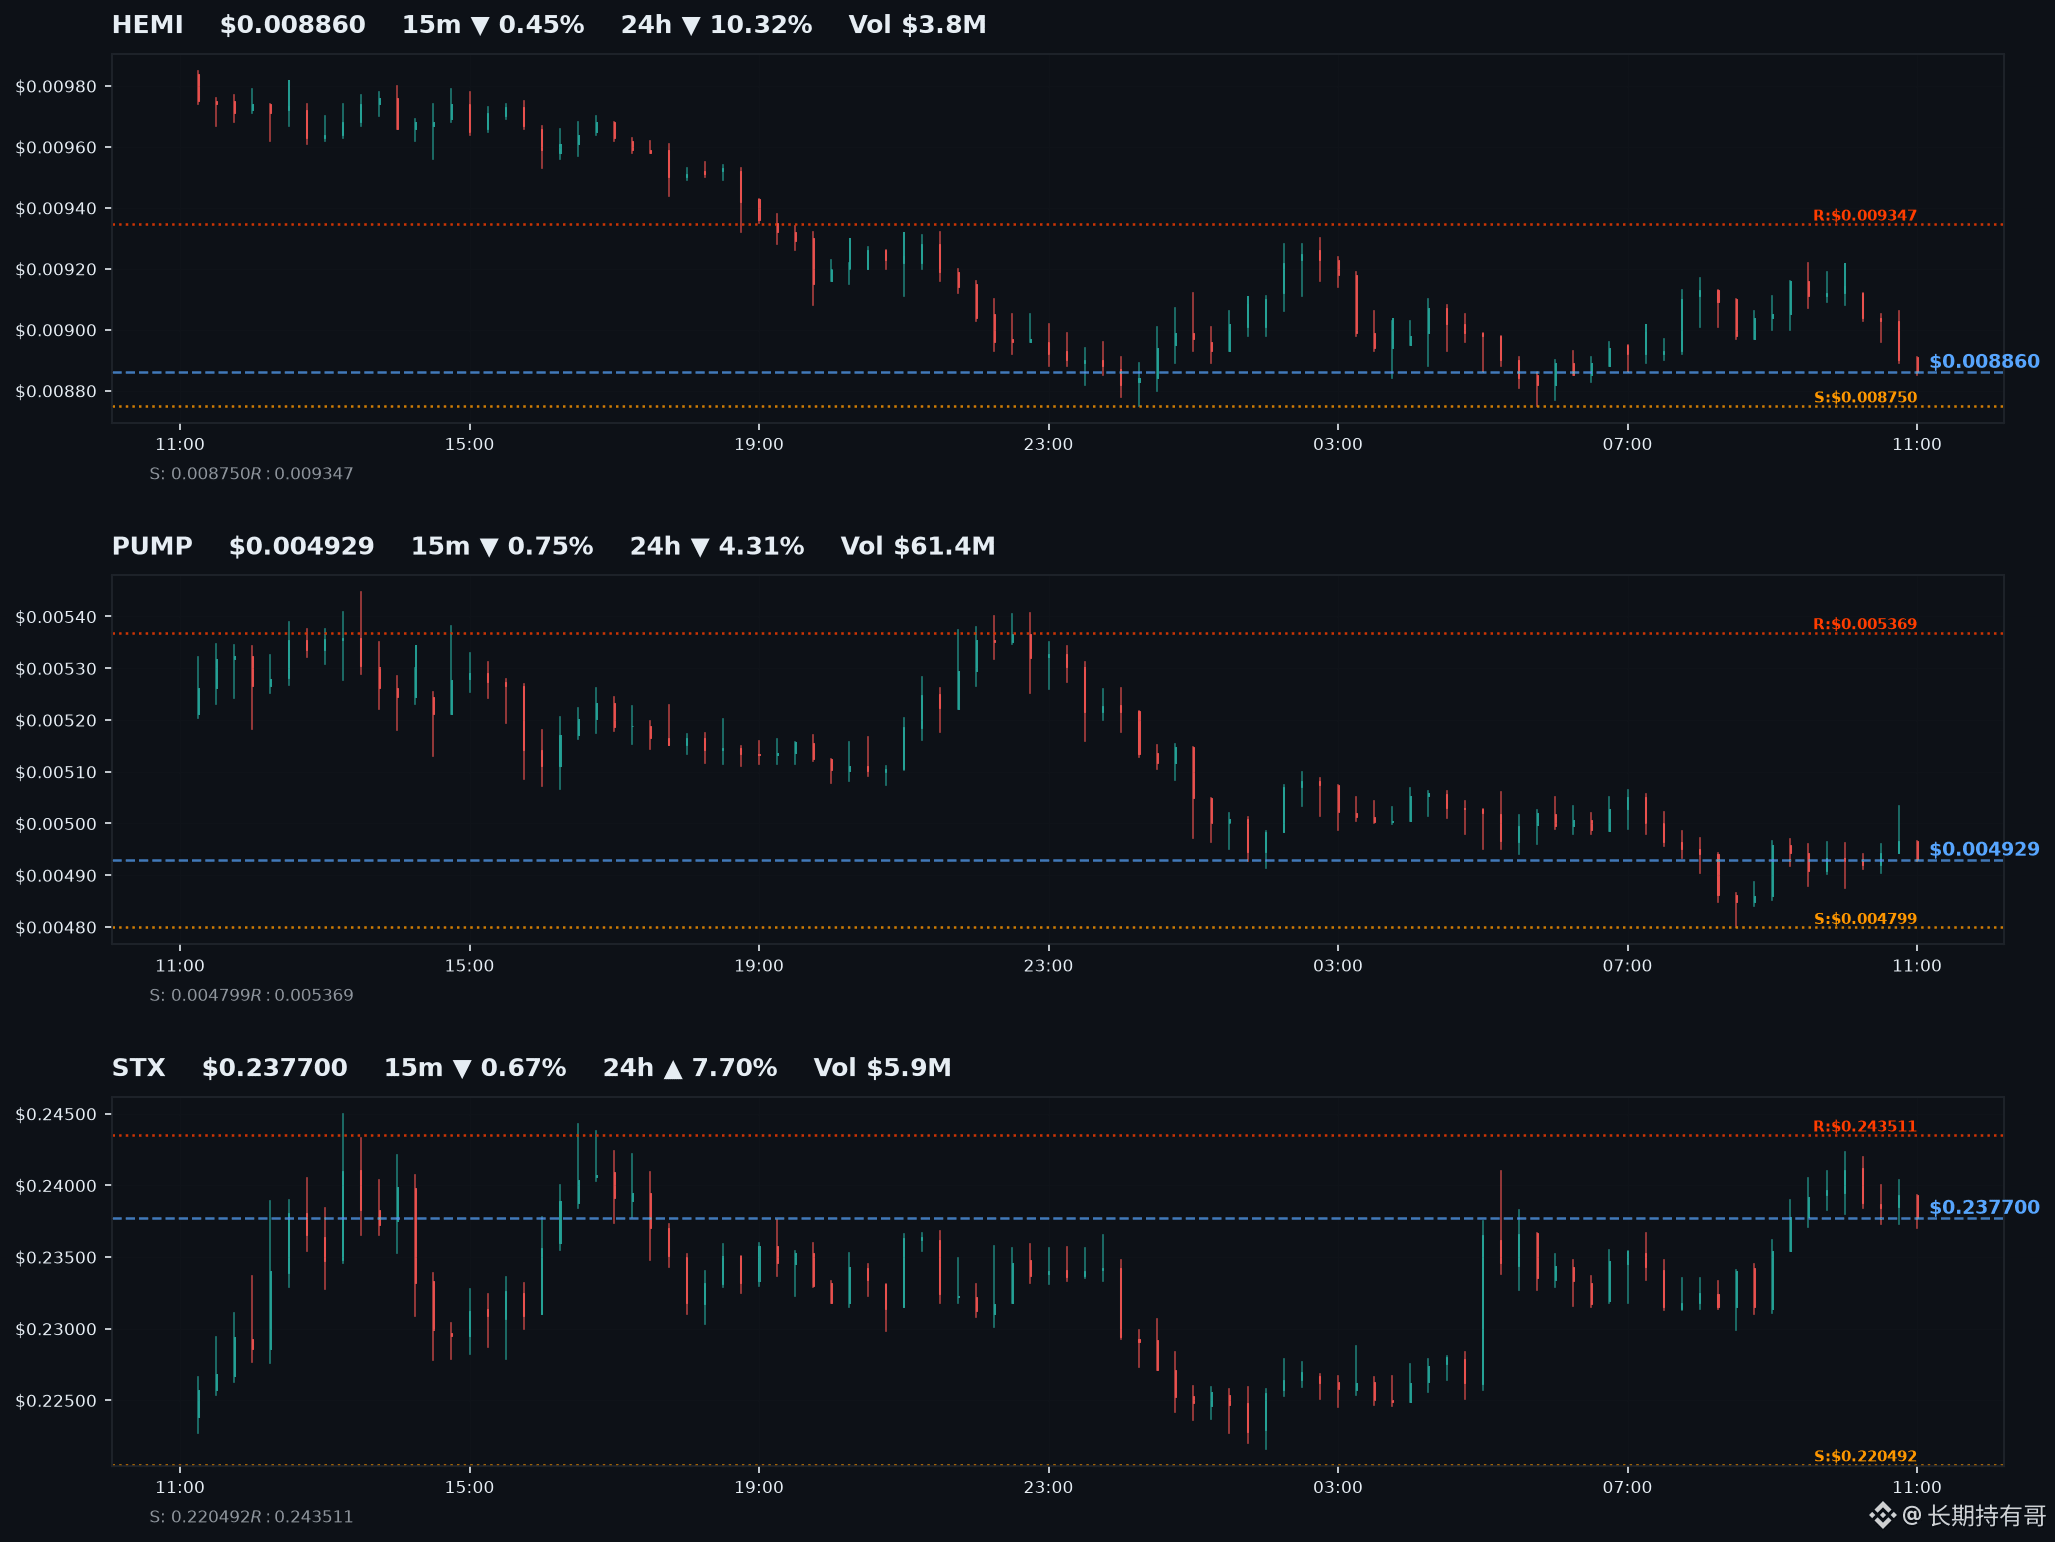Click the 07:00 tick on PUMP chart
The width and height of the screenshot is (2055, 1542).
tap(1627, 966)
